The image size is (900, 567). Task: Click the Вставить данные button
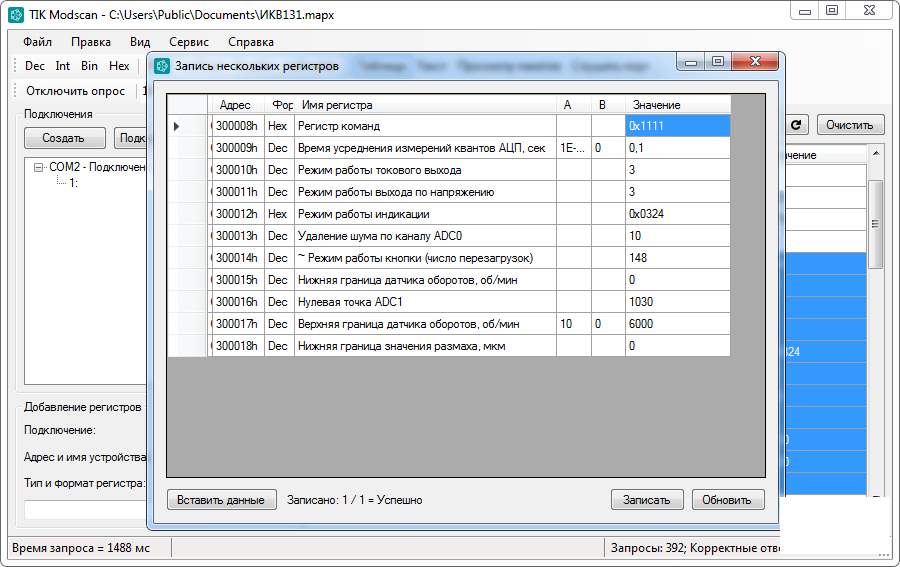click(221, 500)
